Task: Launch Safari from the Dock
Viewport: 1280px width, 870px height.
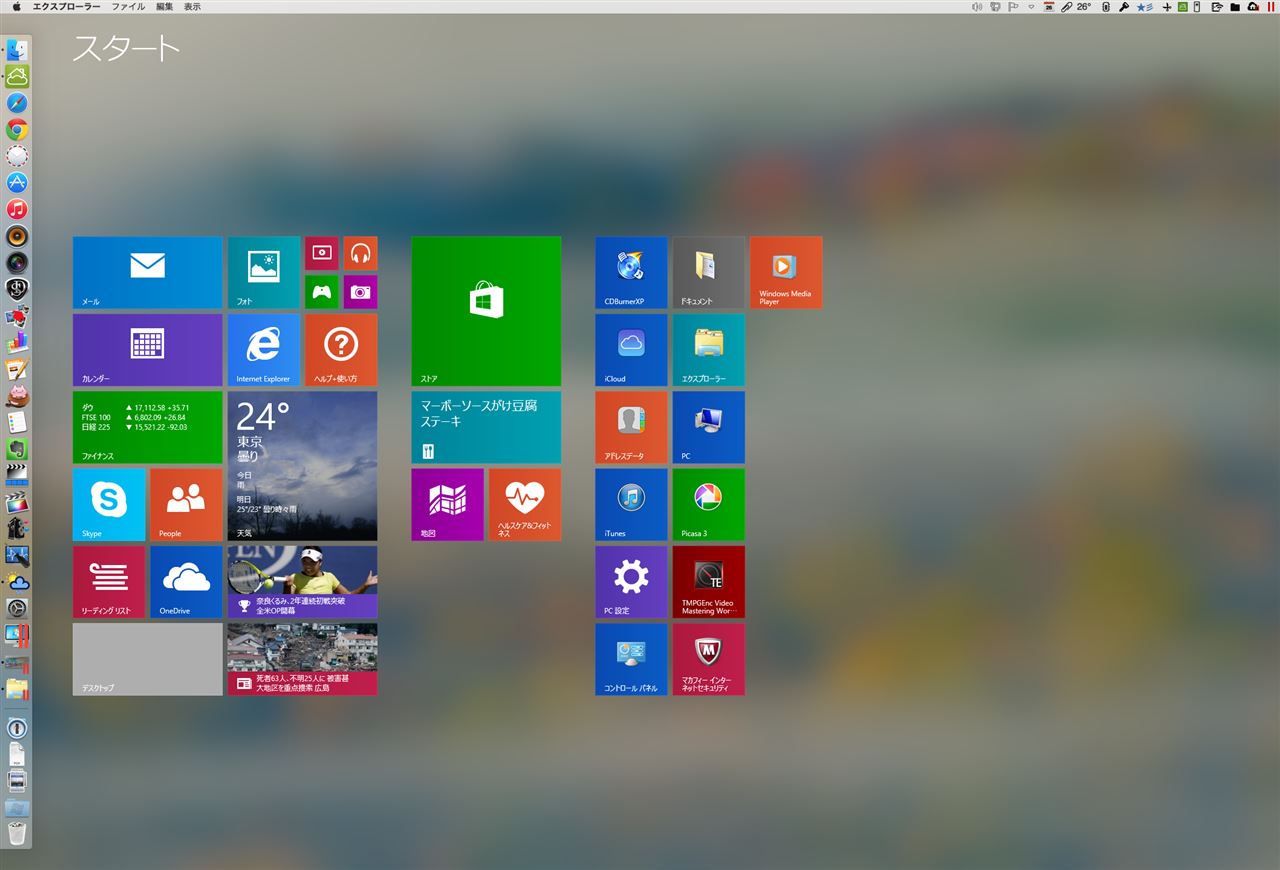Action: click(17, 103)
